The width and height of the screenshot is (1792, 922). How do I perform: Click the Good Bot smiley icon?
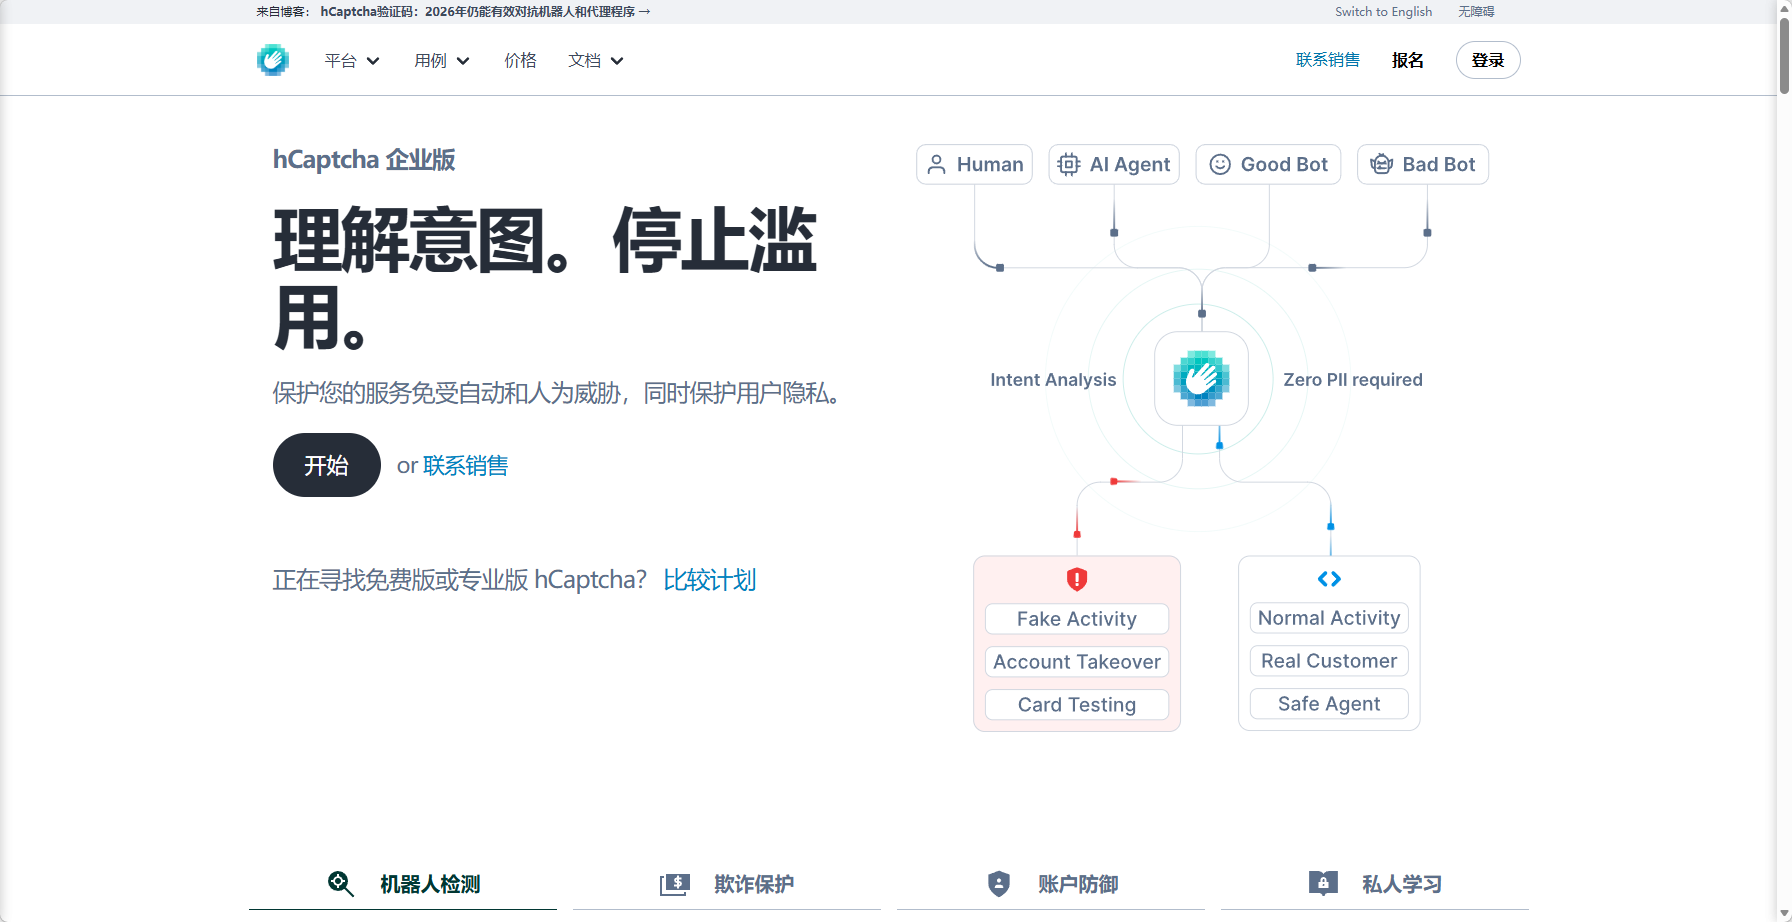1220,165
